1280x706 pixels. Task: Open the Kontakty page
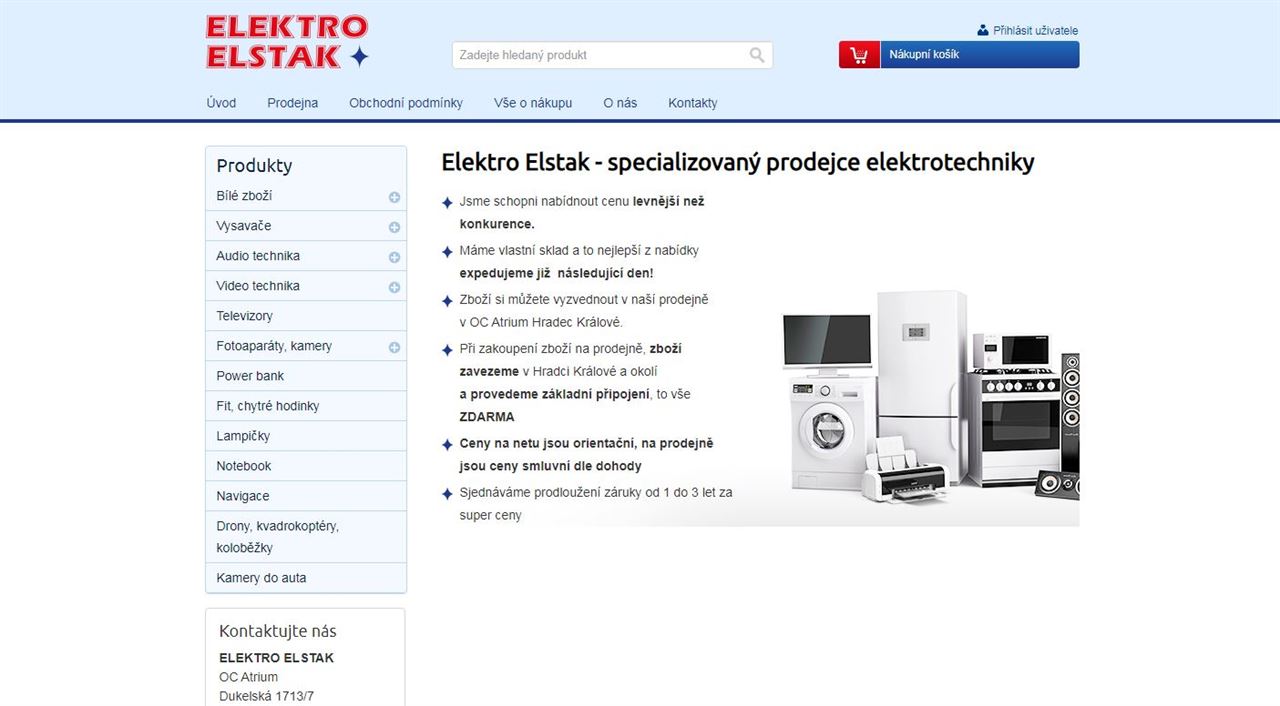click(x=693, y=103)
